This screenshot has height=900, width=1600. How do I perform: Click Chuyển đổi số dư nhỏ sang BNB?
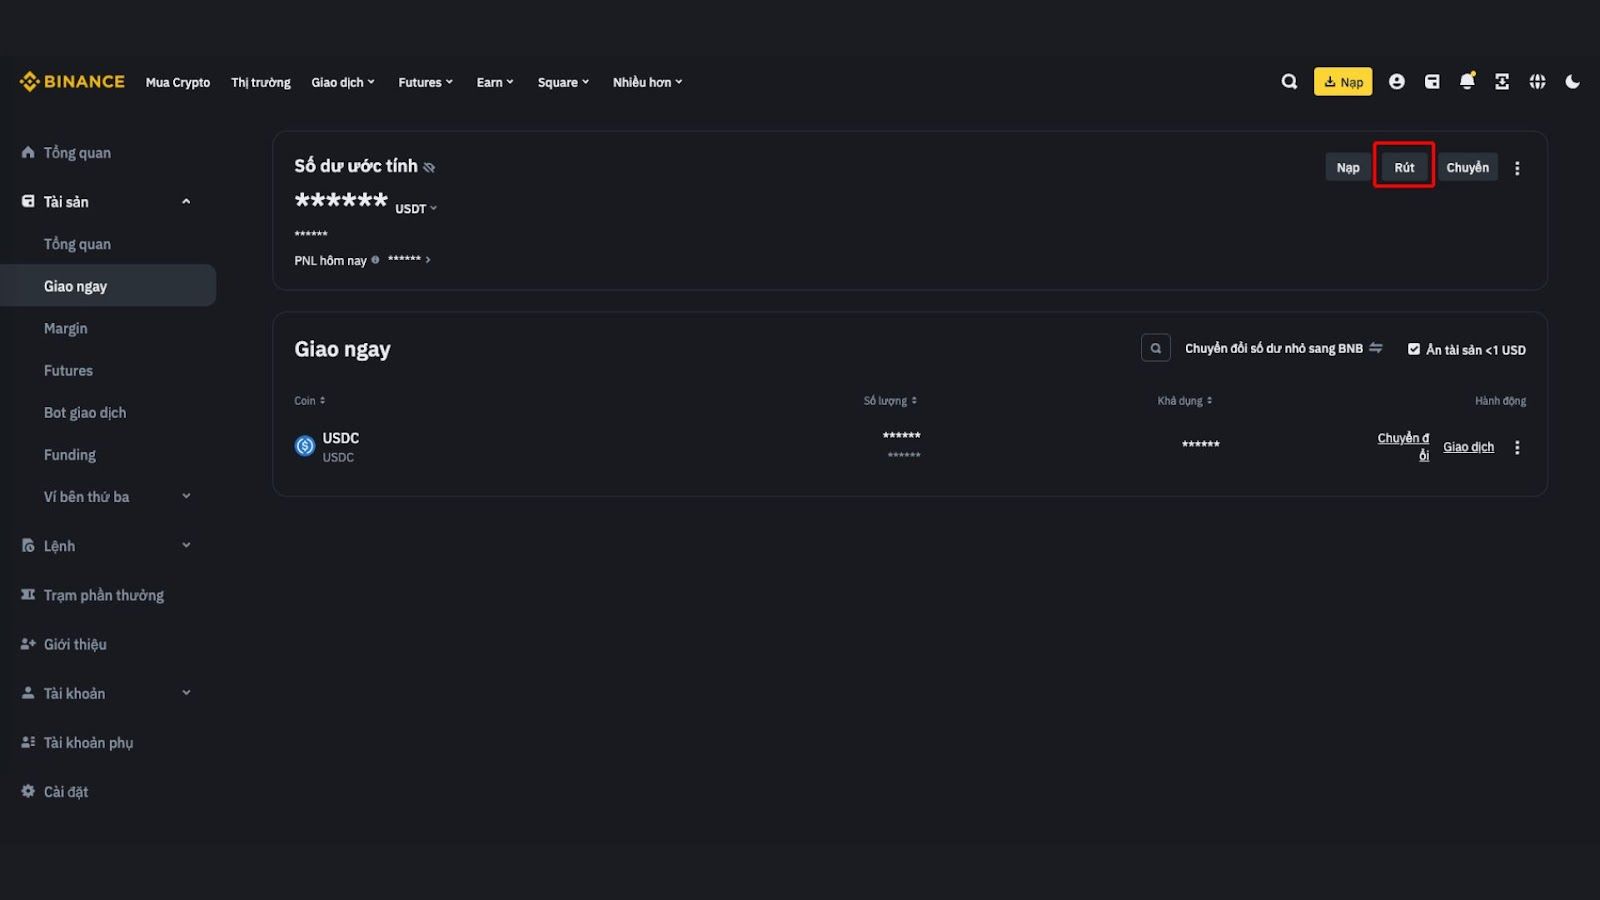(1283, 348)
